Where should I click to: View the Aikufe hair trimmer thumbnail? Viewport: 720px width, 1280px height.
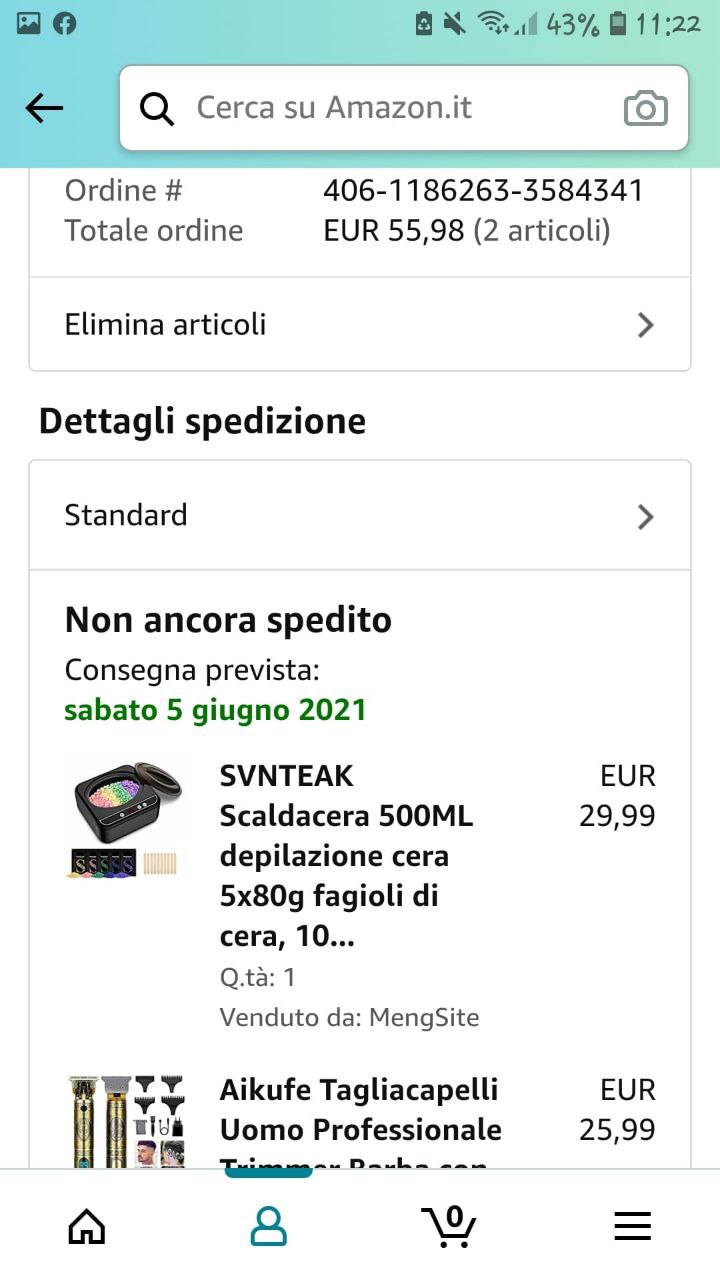click(126, 1121)
